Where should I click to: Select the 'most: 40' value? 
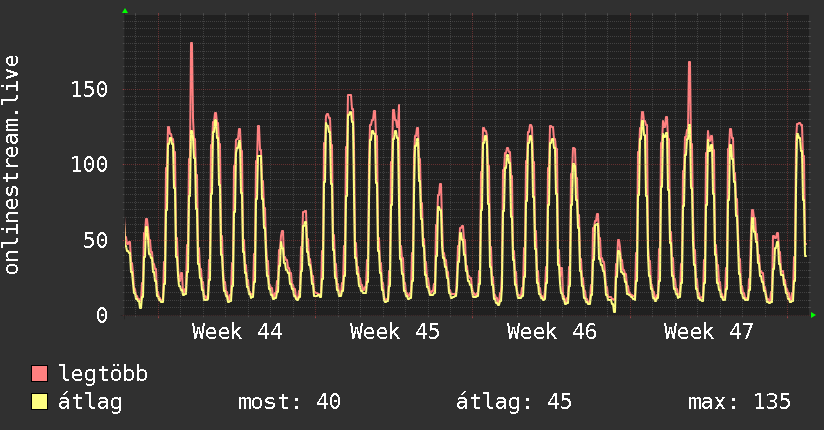(289, 402)
